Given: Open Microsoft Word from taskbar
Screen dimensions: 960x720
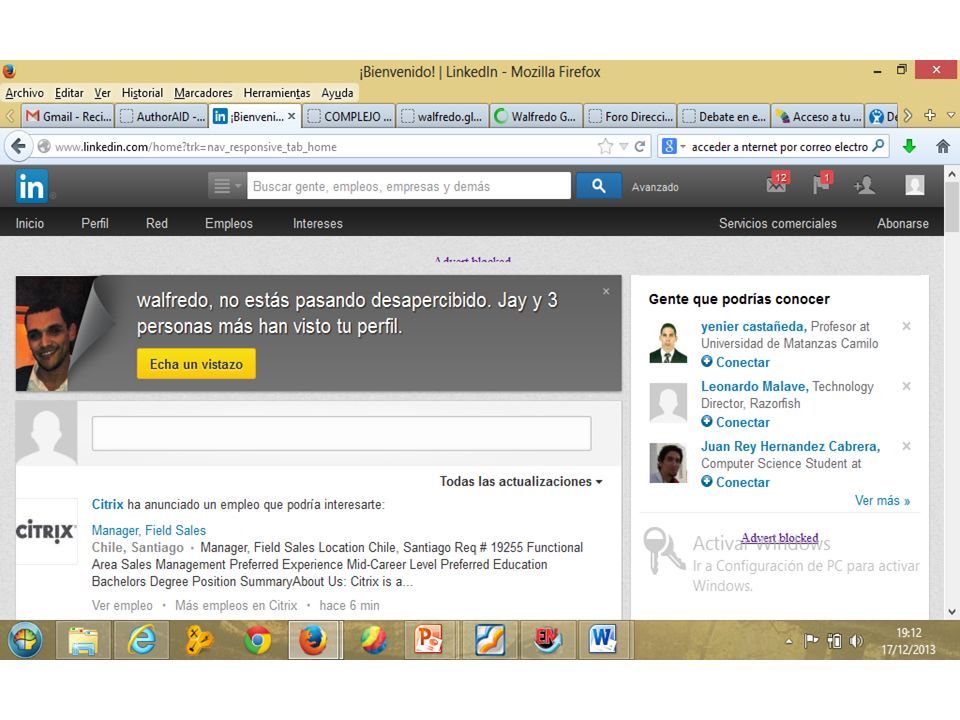Looking at the screenshot, I should pos(602,640).
